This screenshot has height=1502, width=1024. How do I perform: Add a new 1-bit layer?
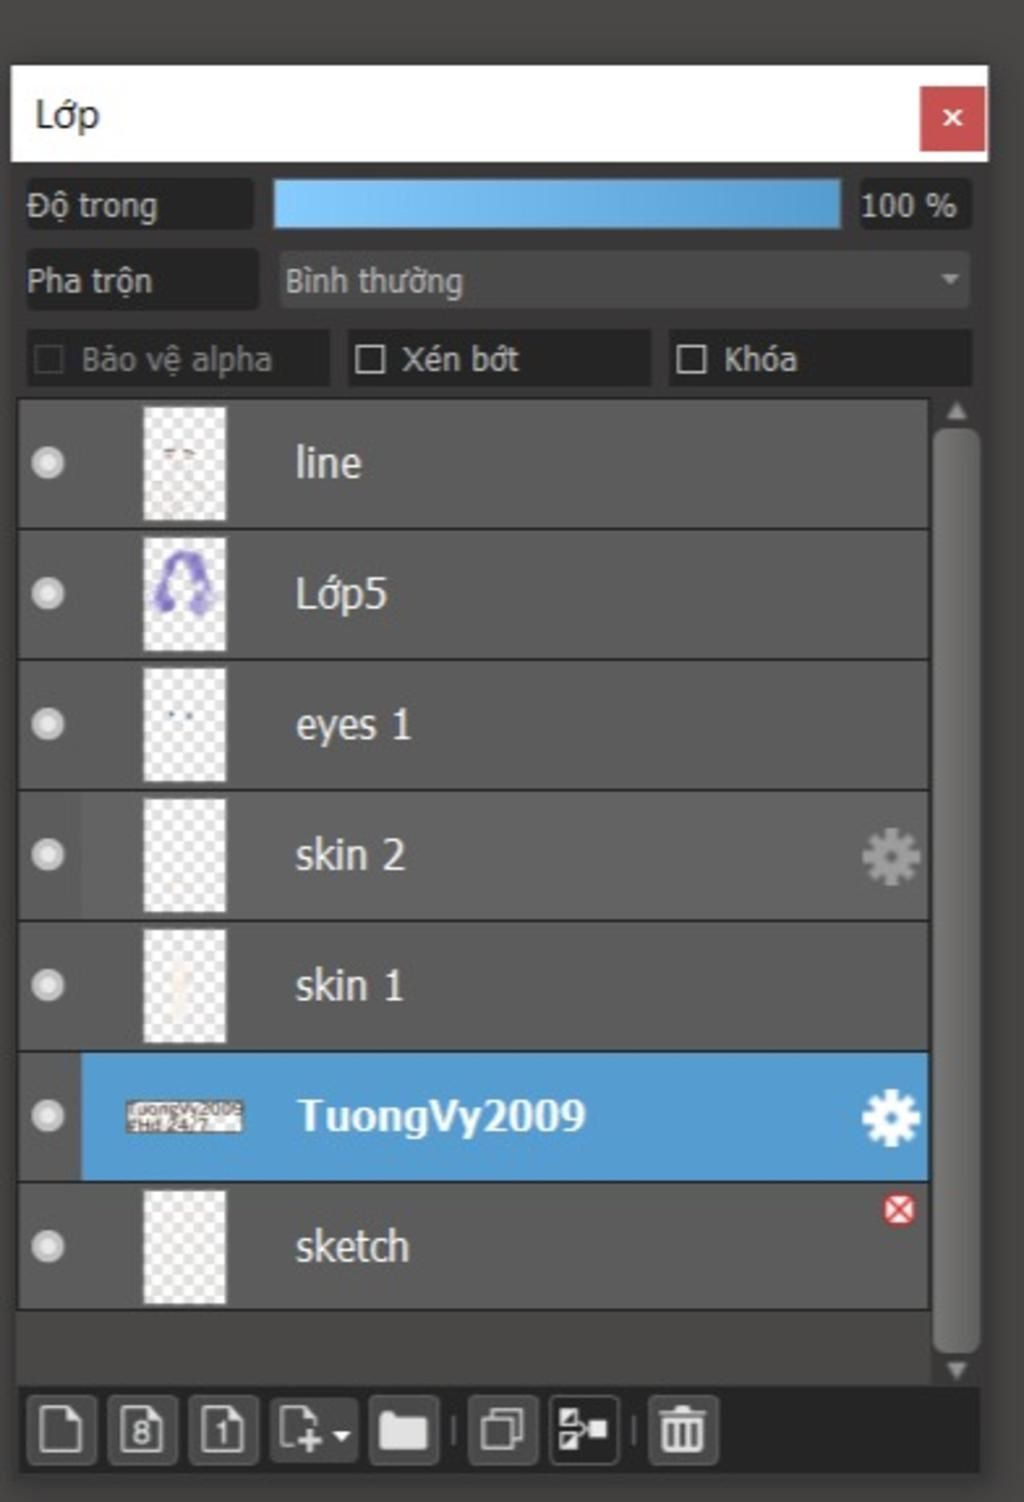[x=222, y=1429]
